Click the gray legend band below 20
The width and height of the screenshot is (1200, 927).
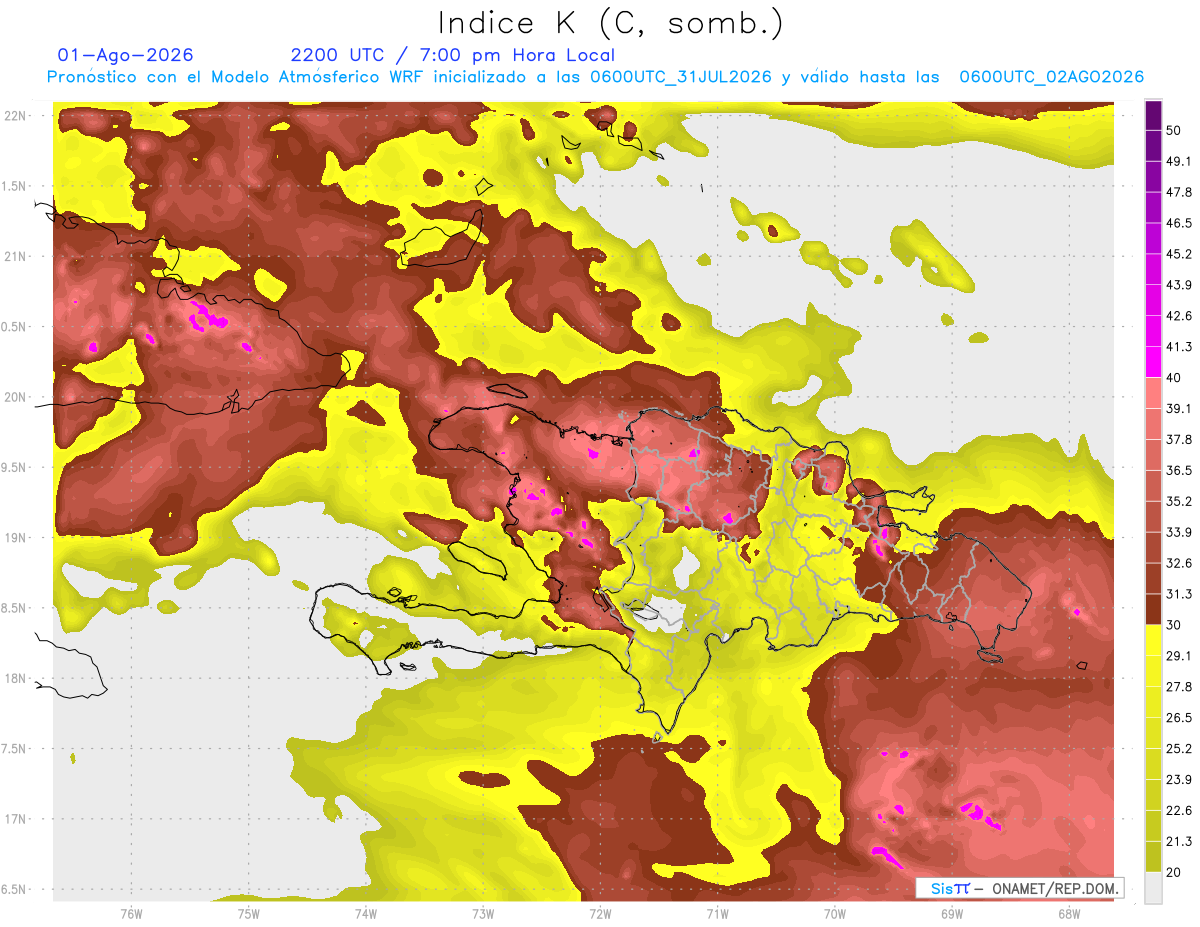click(1153, 888)
